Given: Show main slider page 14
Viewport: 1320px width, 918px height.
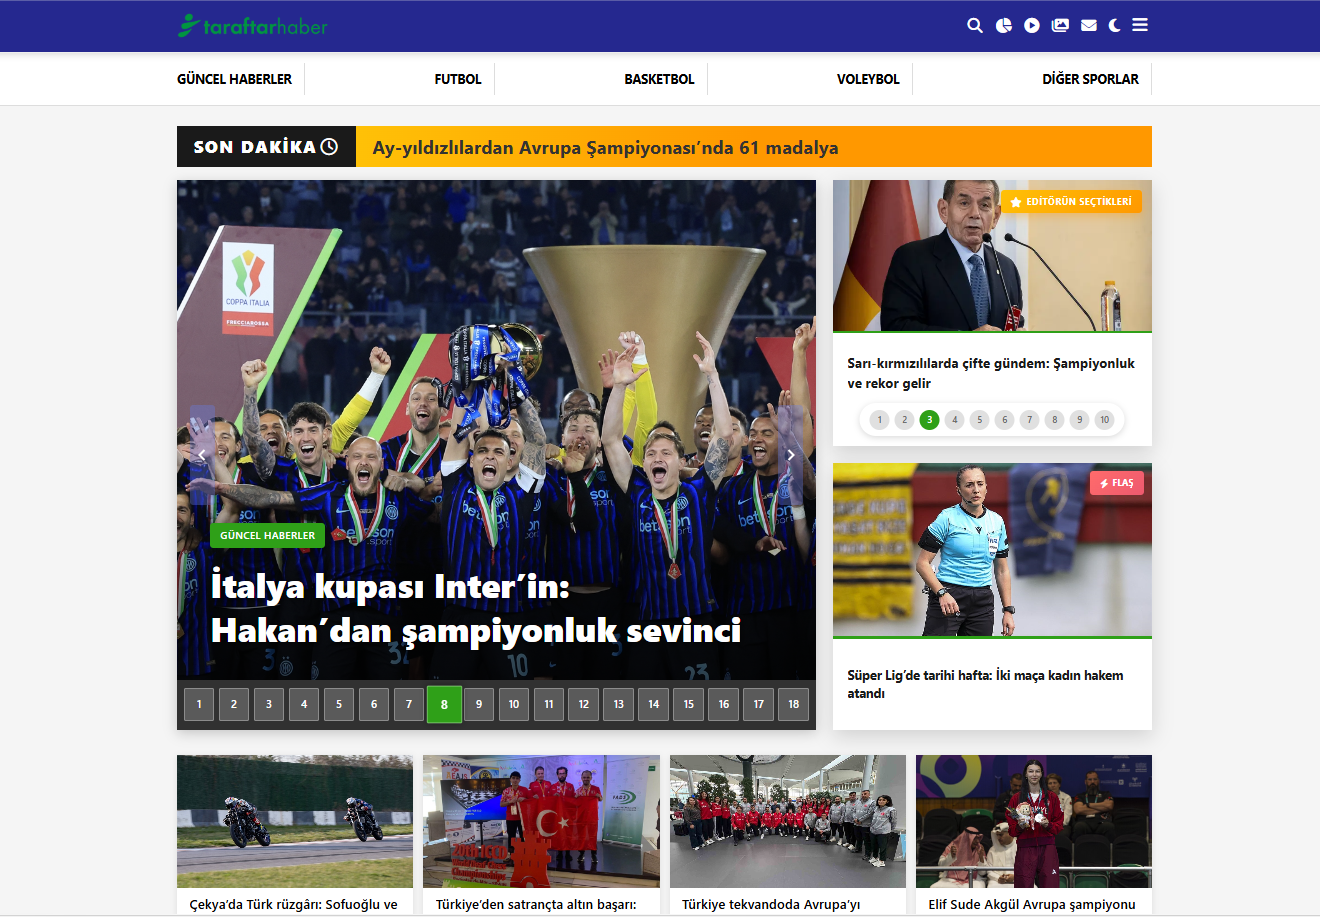Looking at the screenshot, I should (654, 704).
